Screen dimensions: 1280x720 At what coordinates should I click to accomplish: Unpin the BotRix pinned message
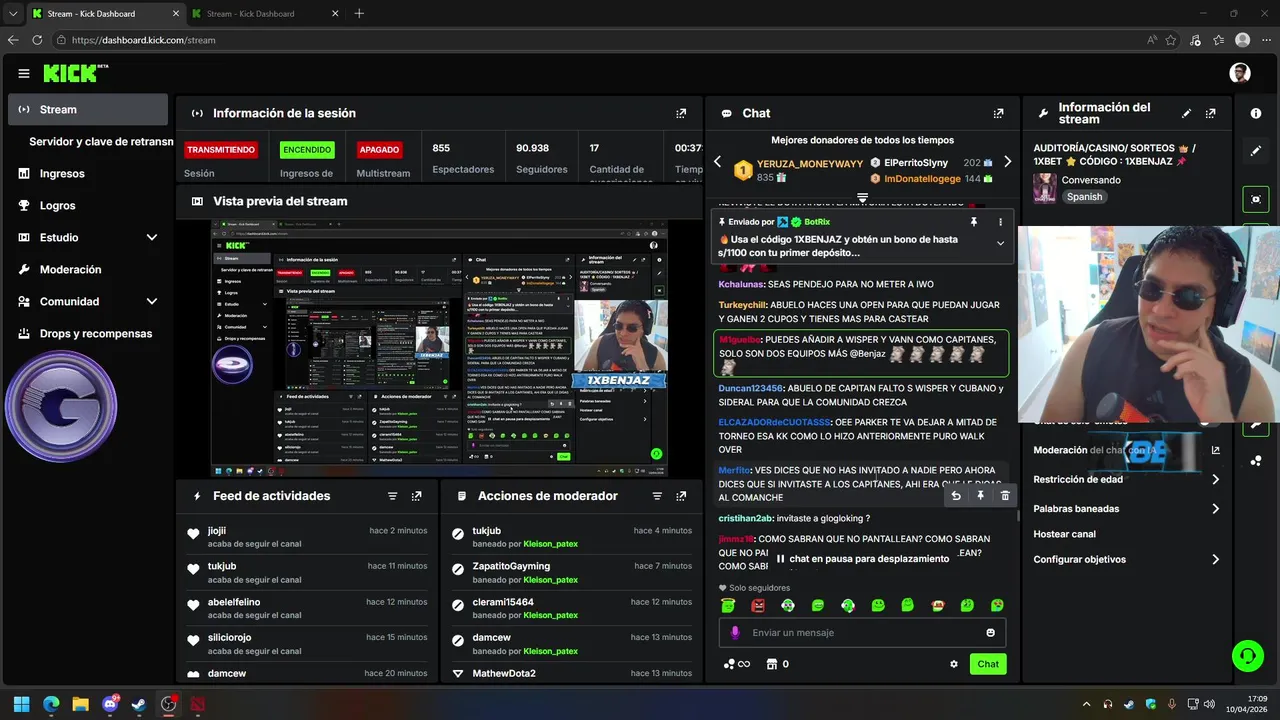tap(973, 221)
